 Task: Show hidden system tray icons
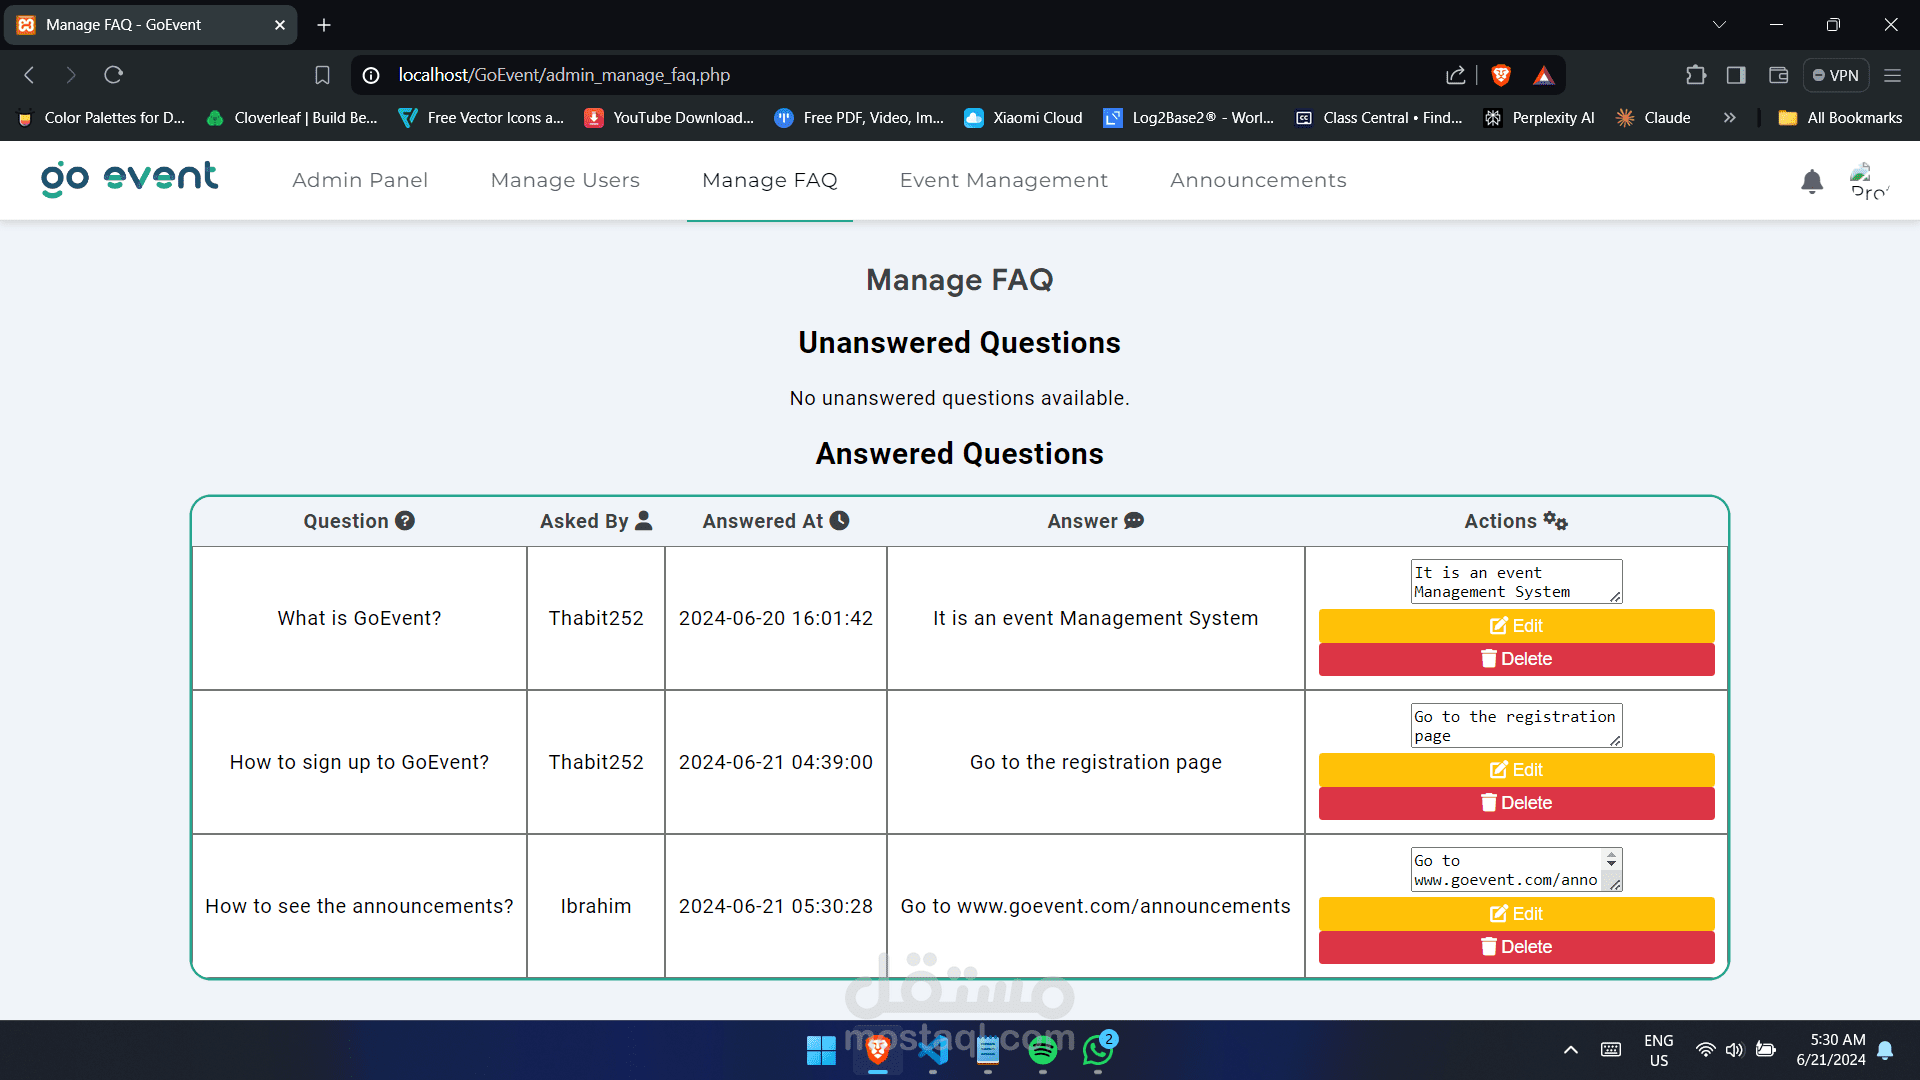tap(1570, 1050)
